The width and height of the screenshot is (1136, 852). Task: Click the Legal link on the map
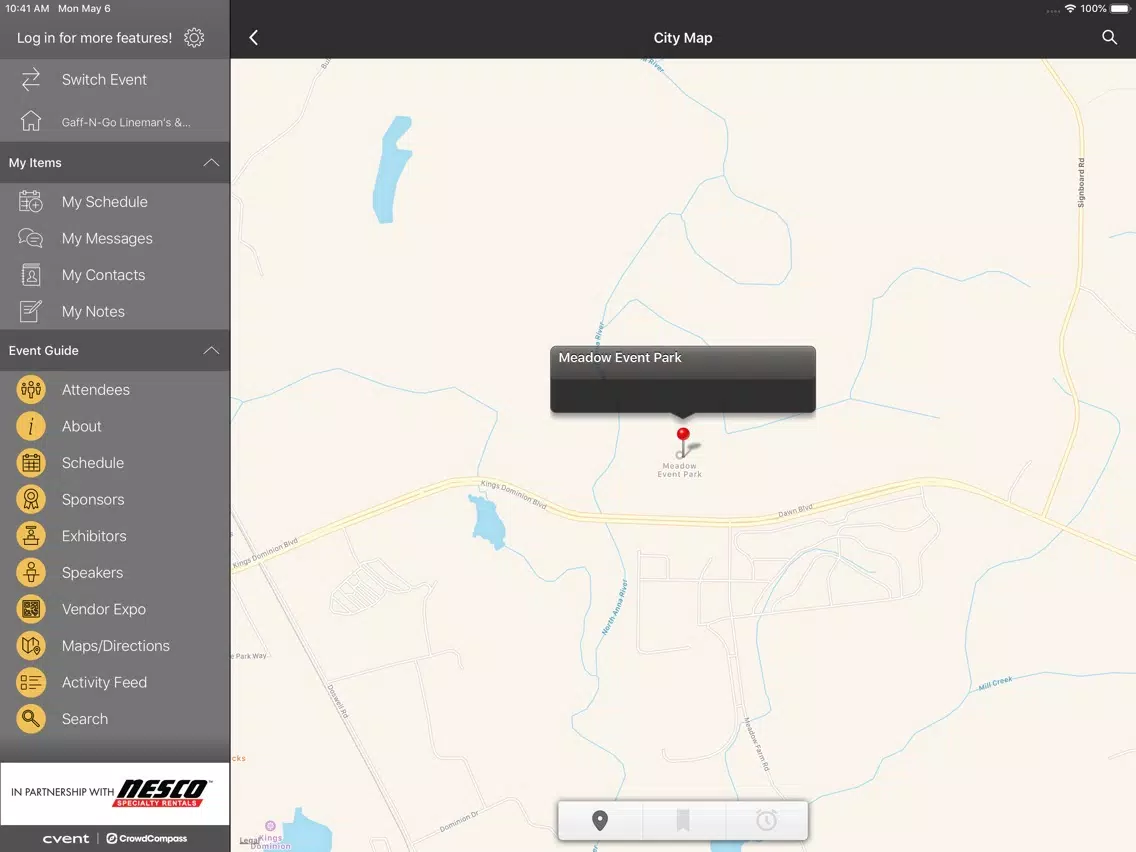click(x=248, y=840)
